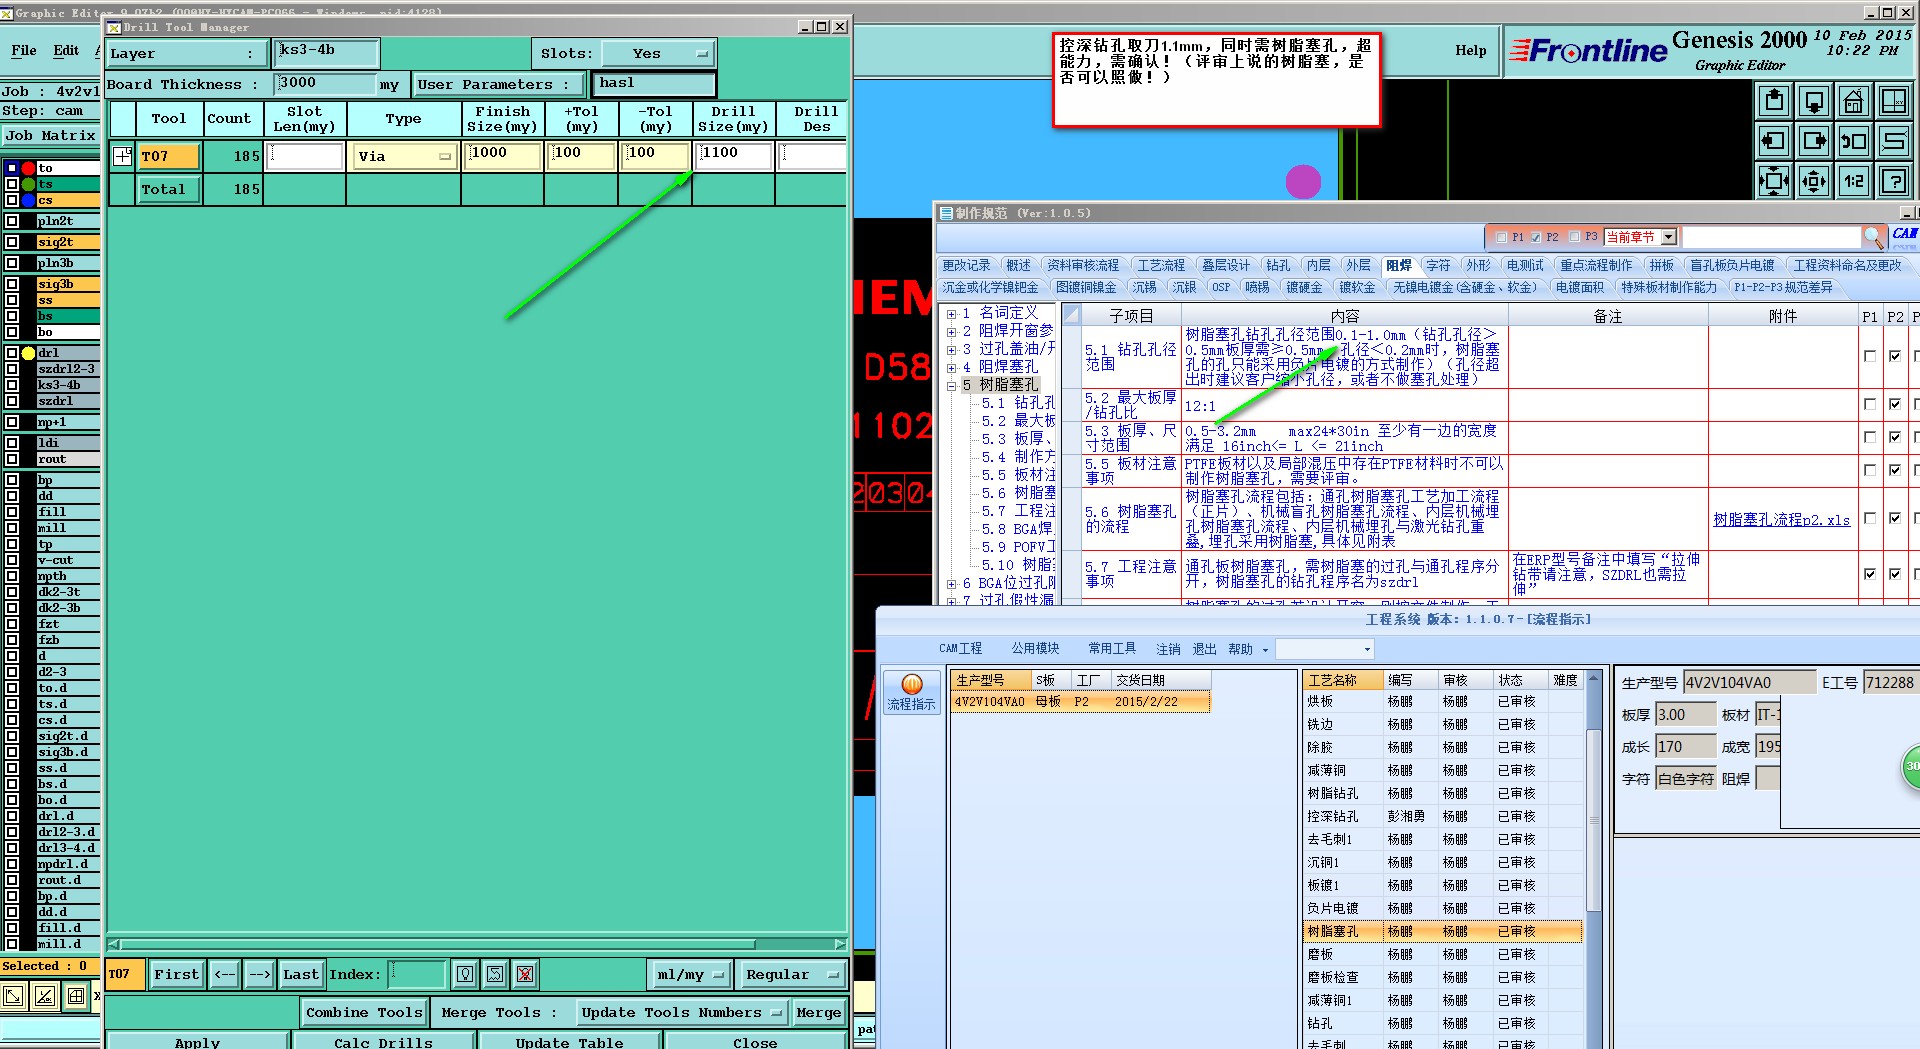
Task: Toggle P2 checkbox on row 5.2 最大板厚
Action: [1894, 404]
